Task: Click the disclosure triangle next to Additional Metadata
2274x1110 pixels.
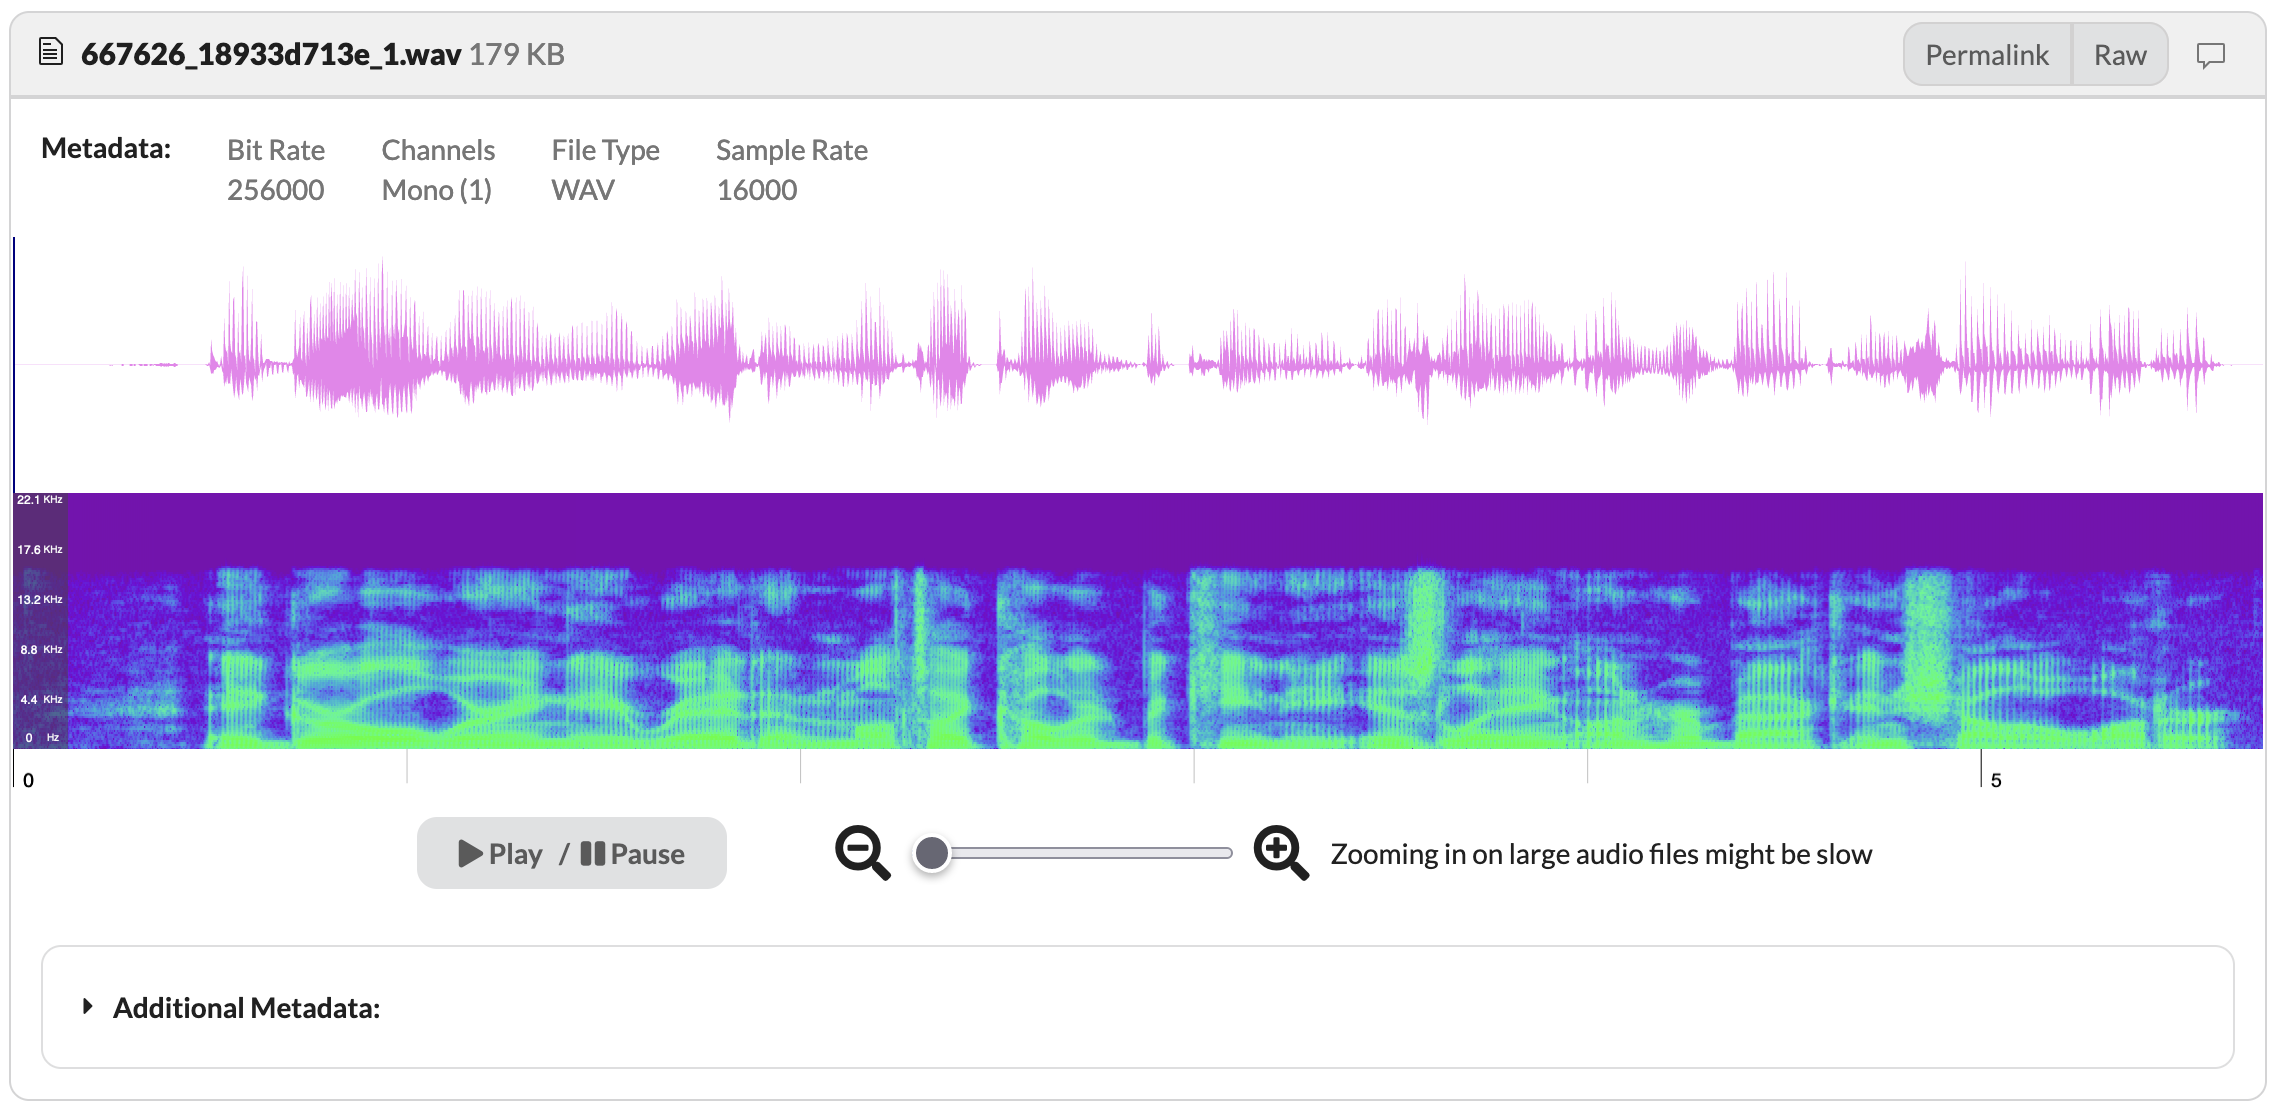Action: point(88,1006)
